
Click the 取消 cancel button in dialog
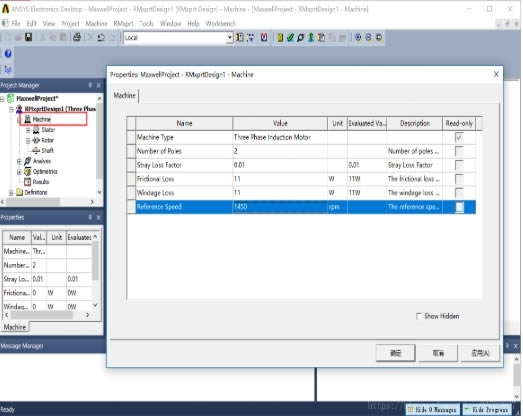click(x=438, y=353)
